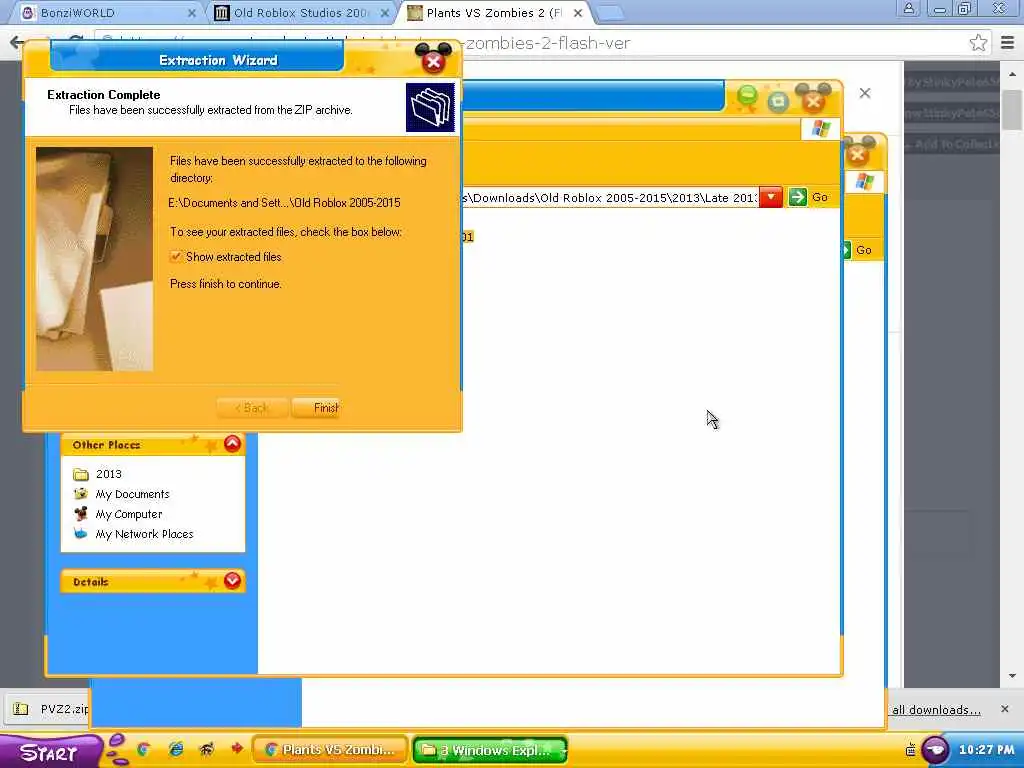Screen dimensions: 1024x768
Task: Click the address path field showing Late 2013
Action: pos(609,197)
